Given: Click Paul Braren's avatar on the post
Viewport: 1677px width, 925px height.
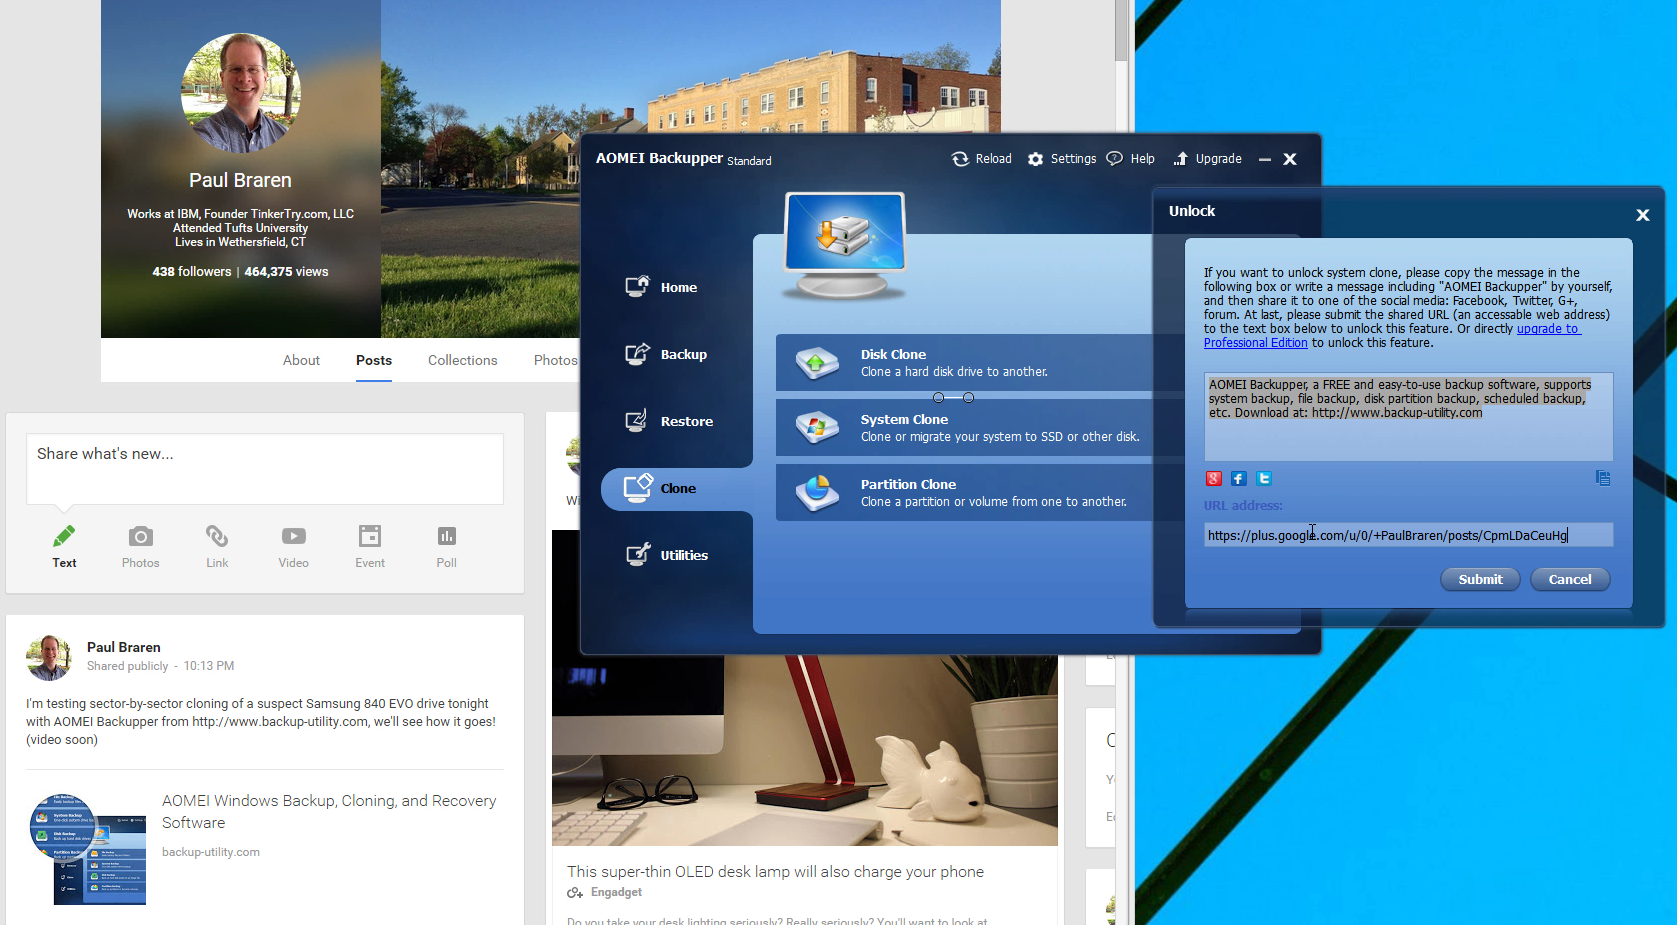Looking at the screenshot, I should tap(49, 658).
